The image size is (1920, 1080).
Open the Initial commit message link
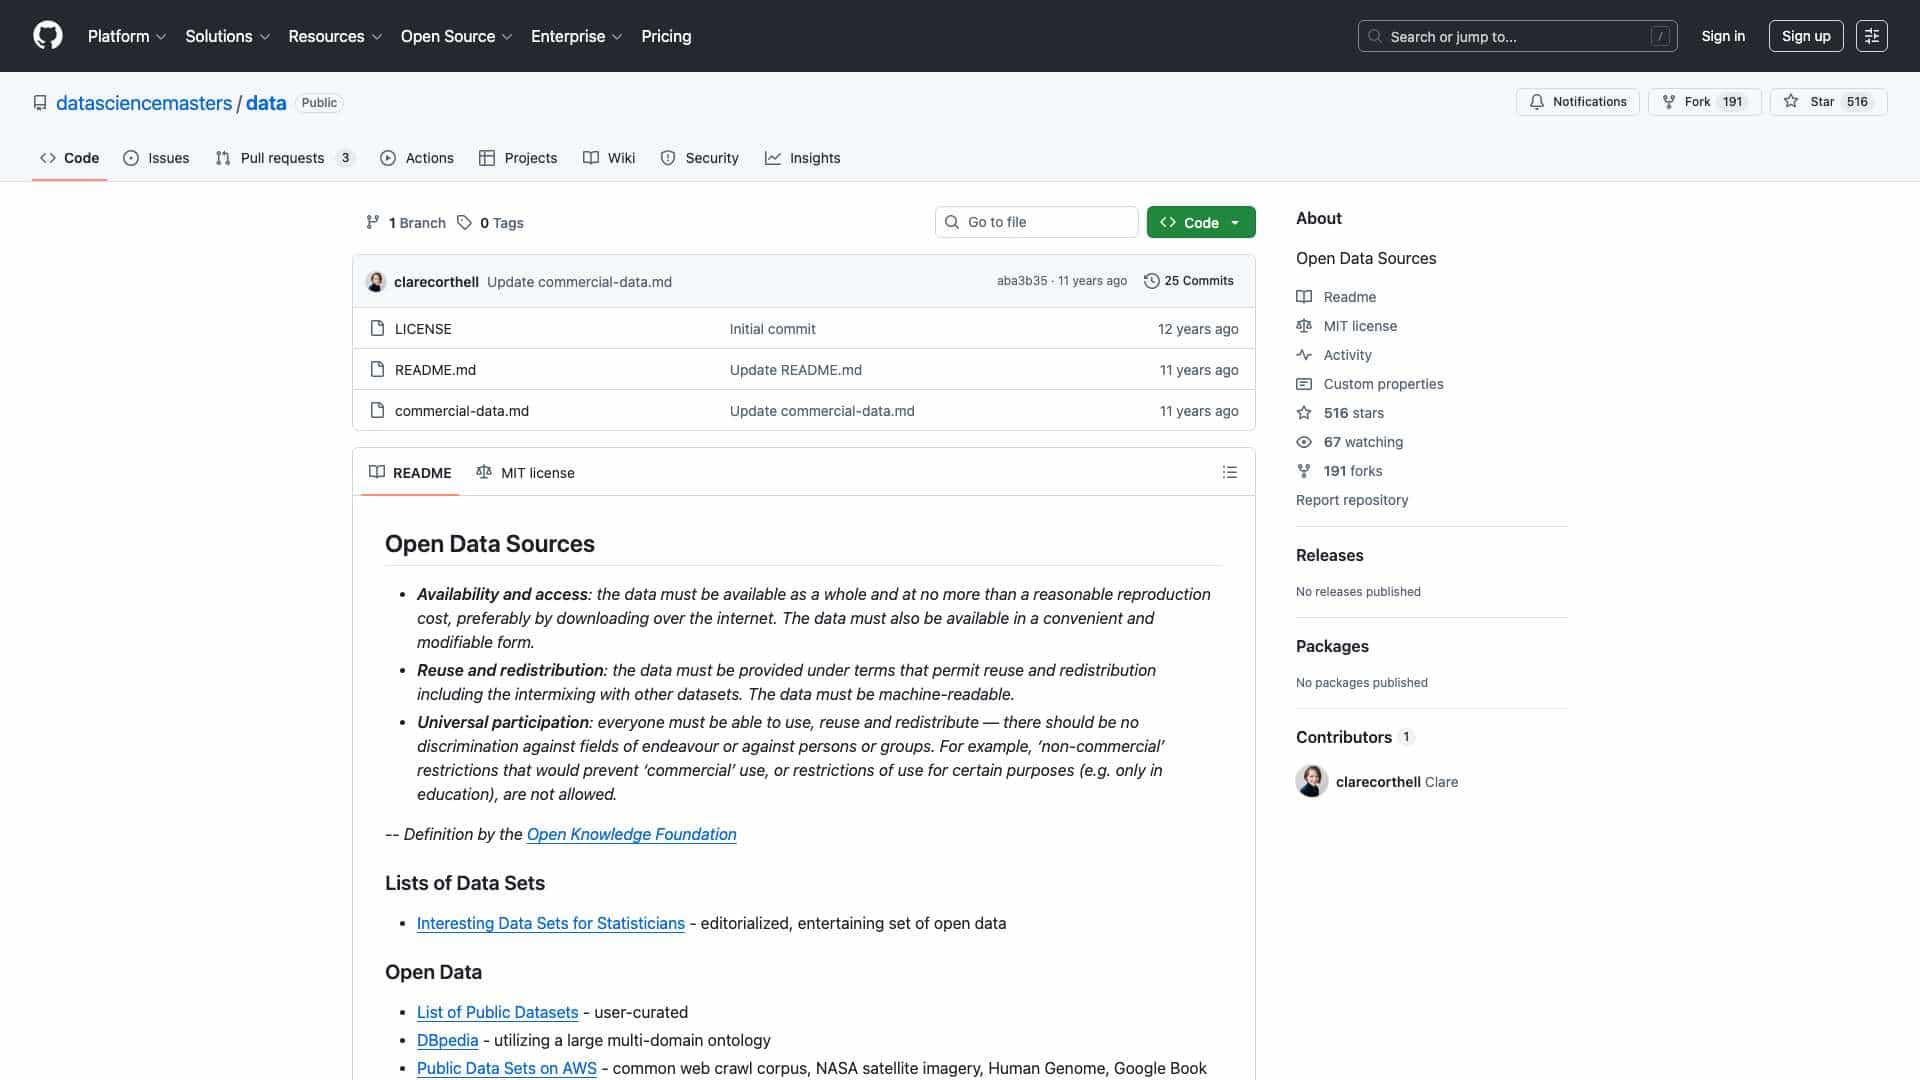pyautogui.click(x=772, y=328)
